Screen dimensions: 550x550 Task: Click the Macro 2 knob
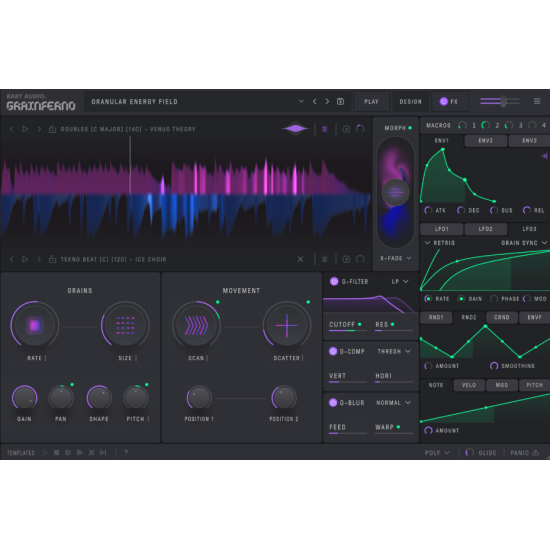[485, 125]
